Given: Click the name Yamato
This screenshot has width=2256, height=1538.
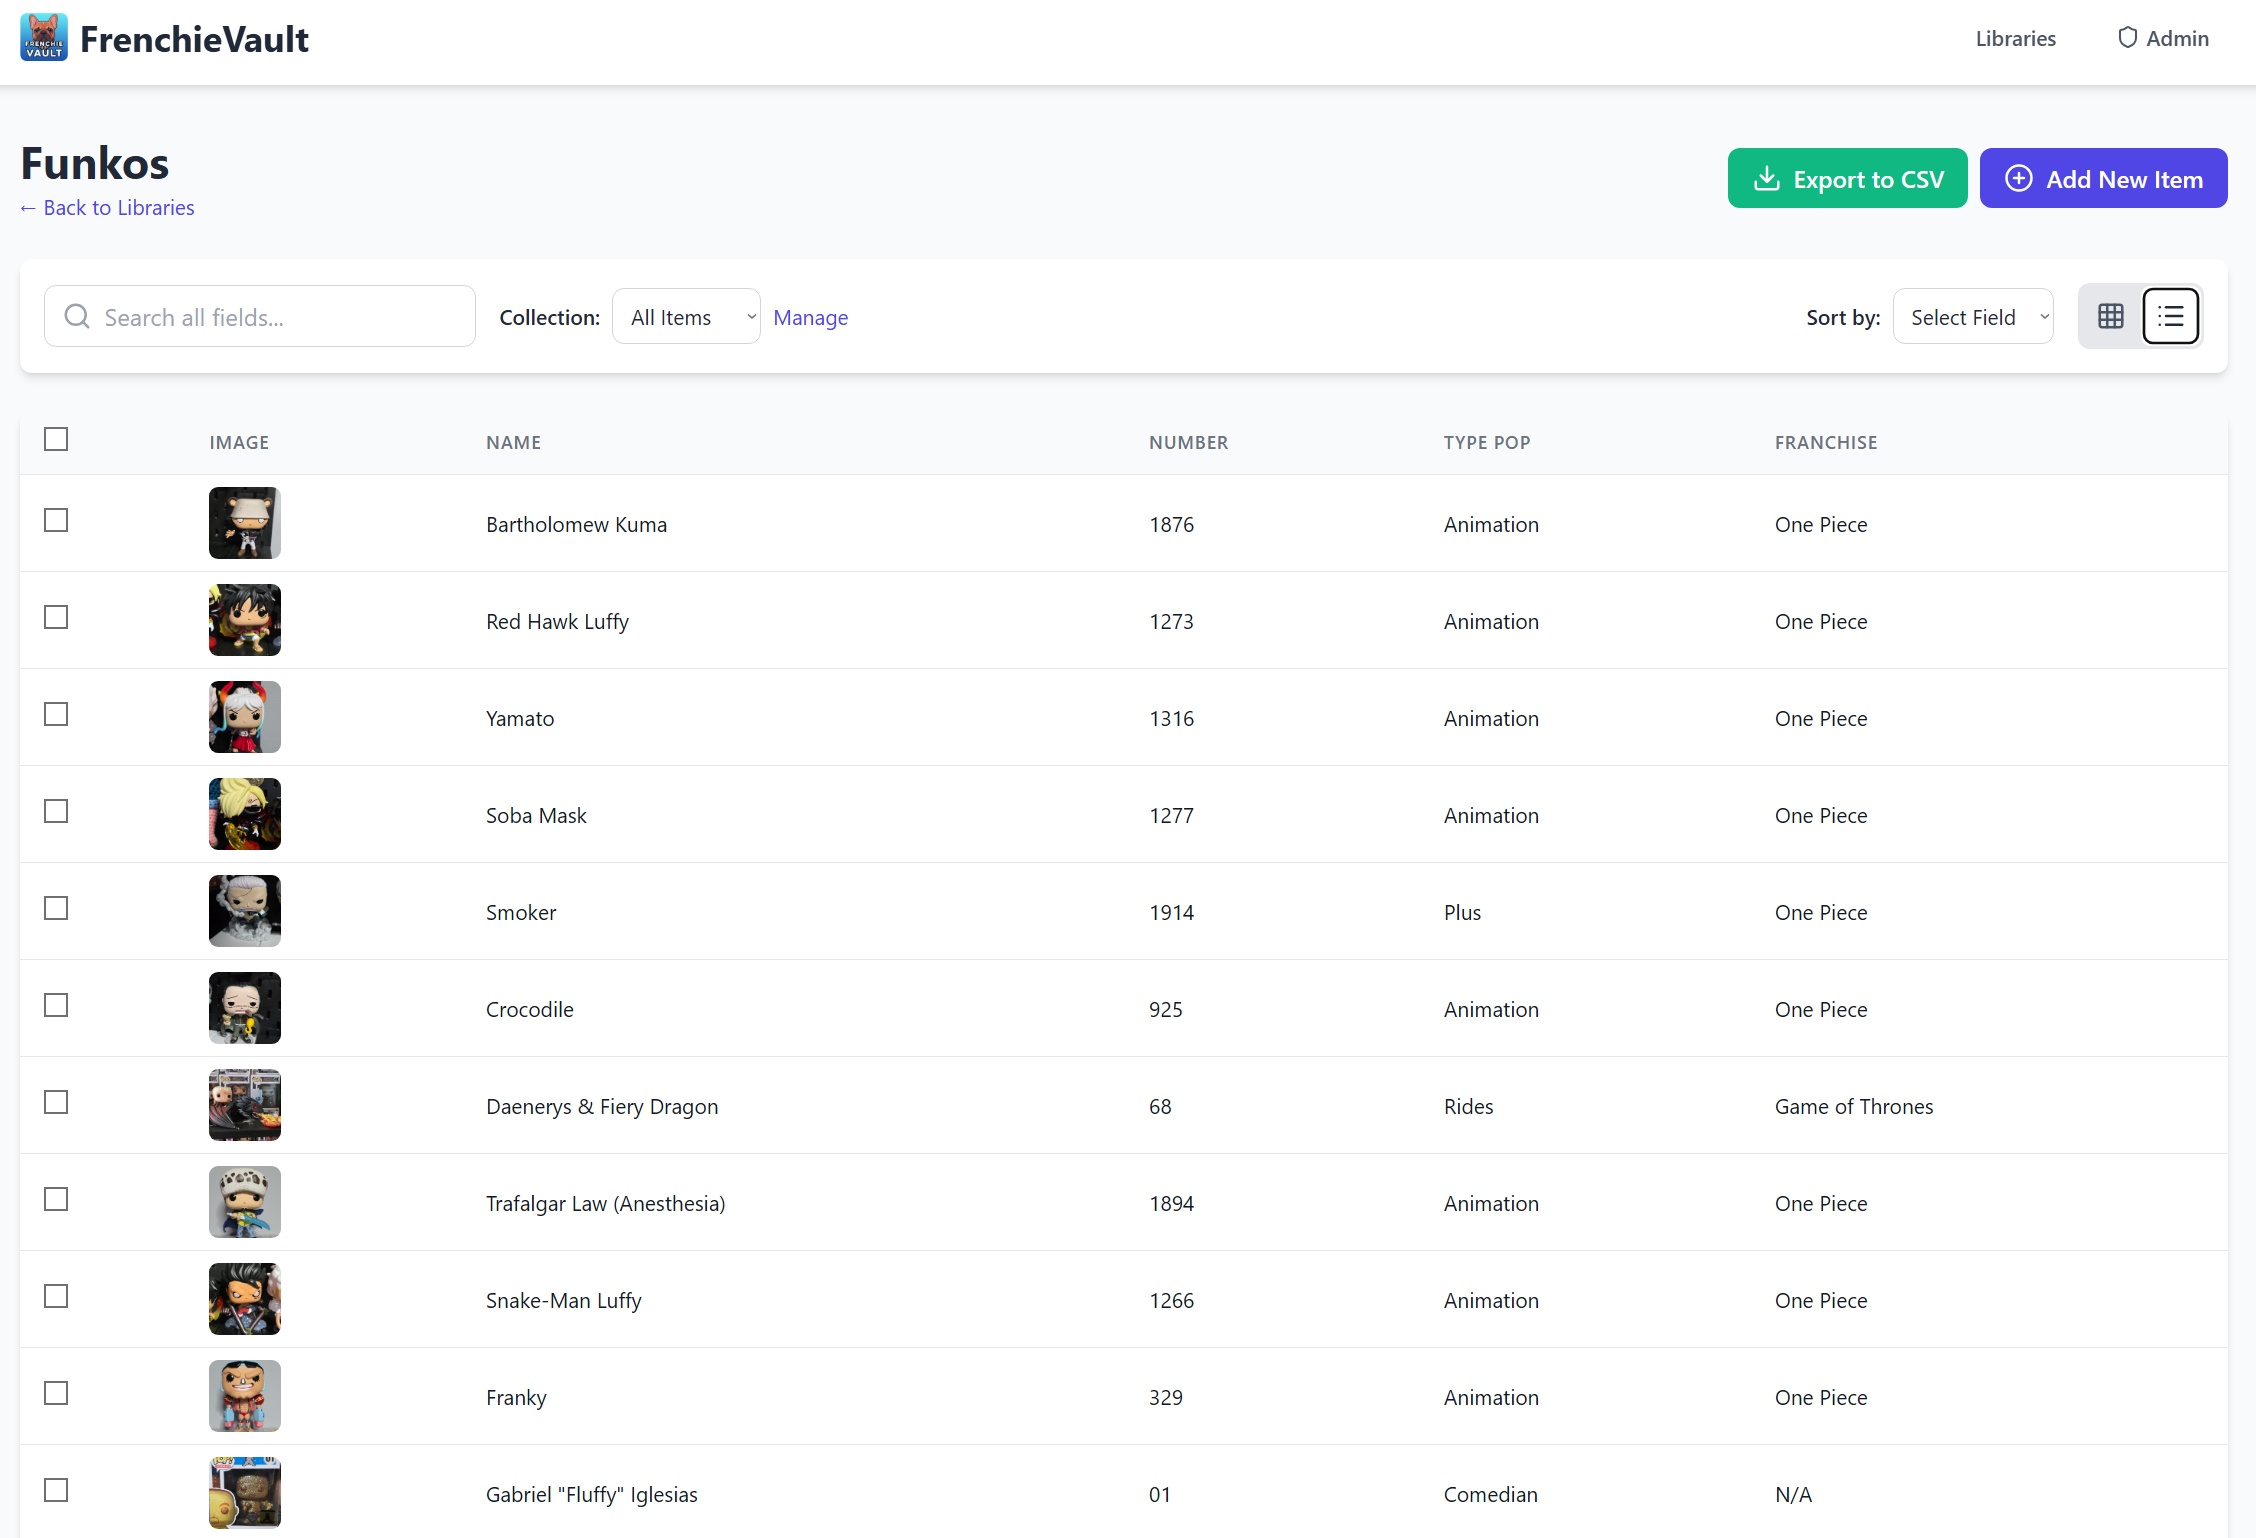Looking at the screenshot, I should (520, 719).
